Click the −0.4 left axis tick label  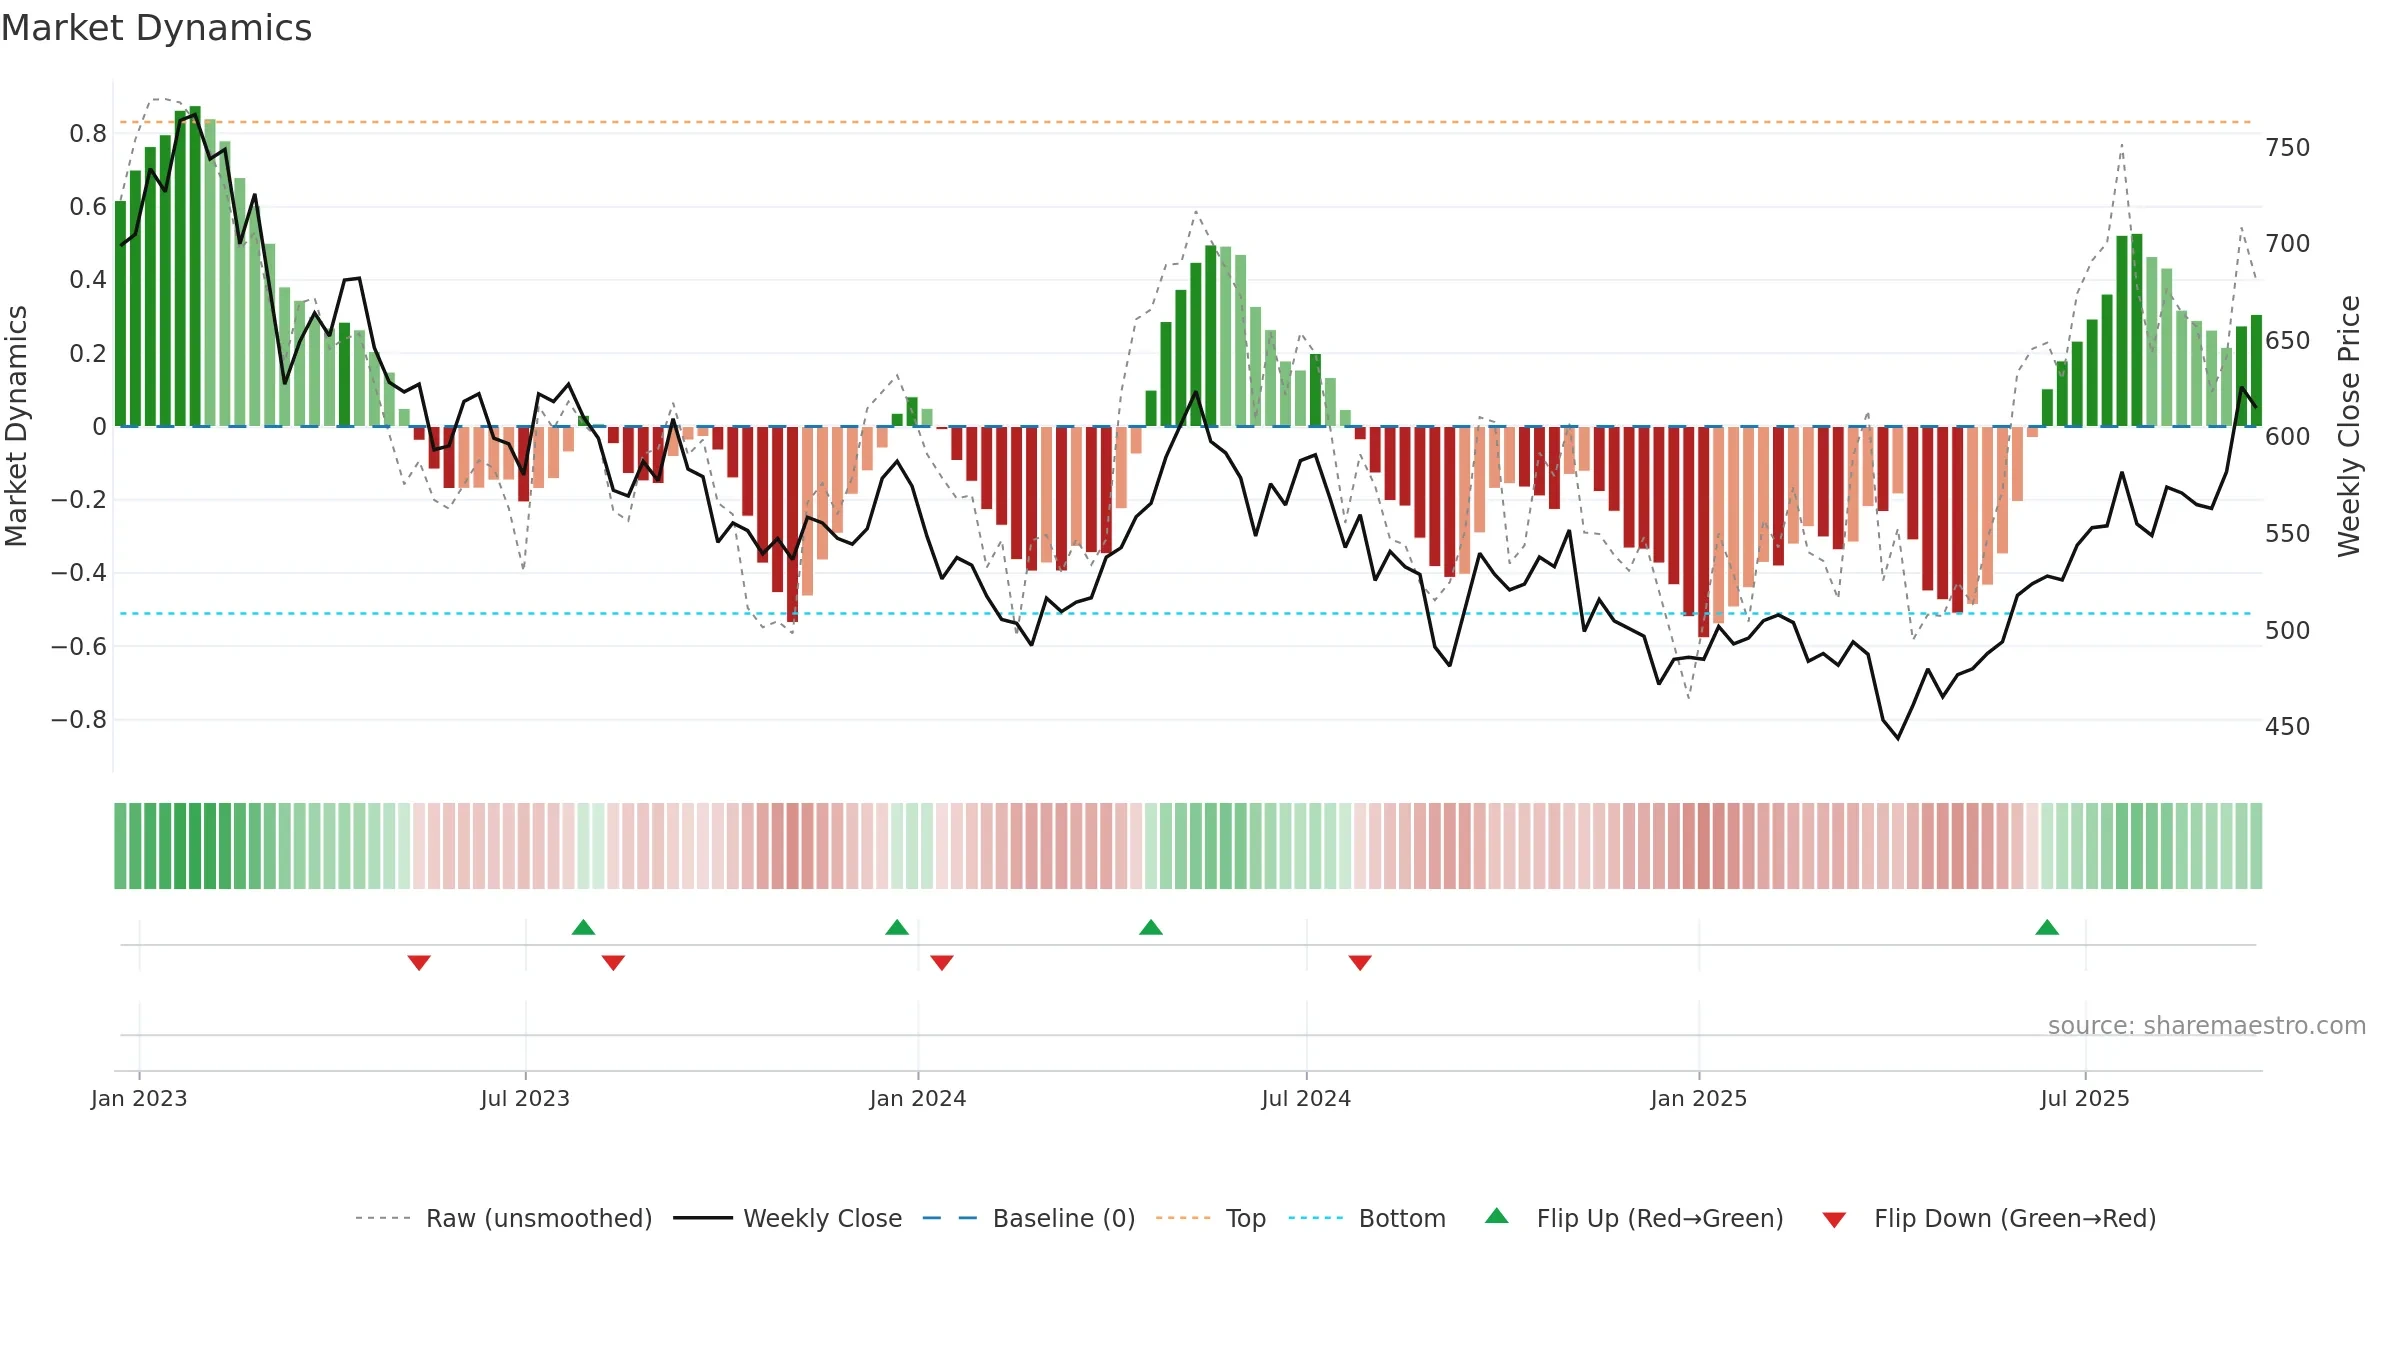click(79, 573)
